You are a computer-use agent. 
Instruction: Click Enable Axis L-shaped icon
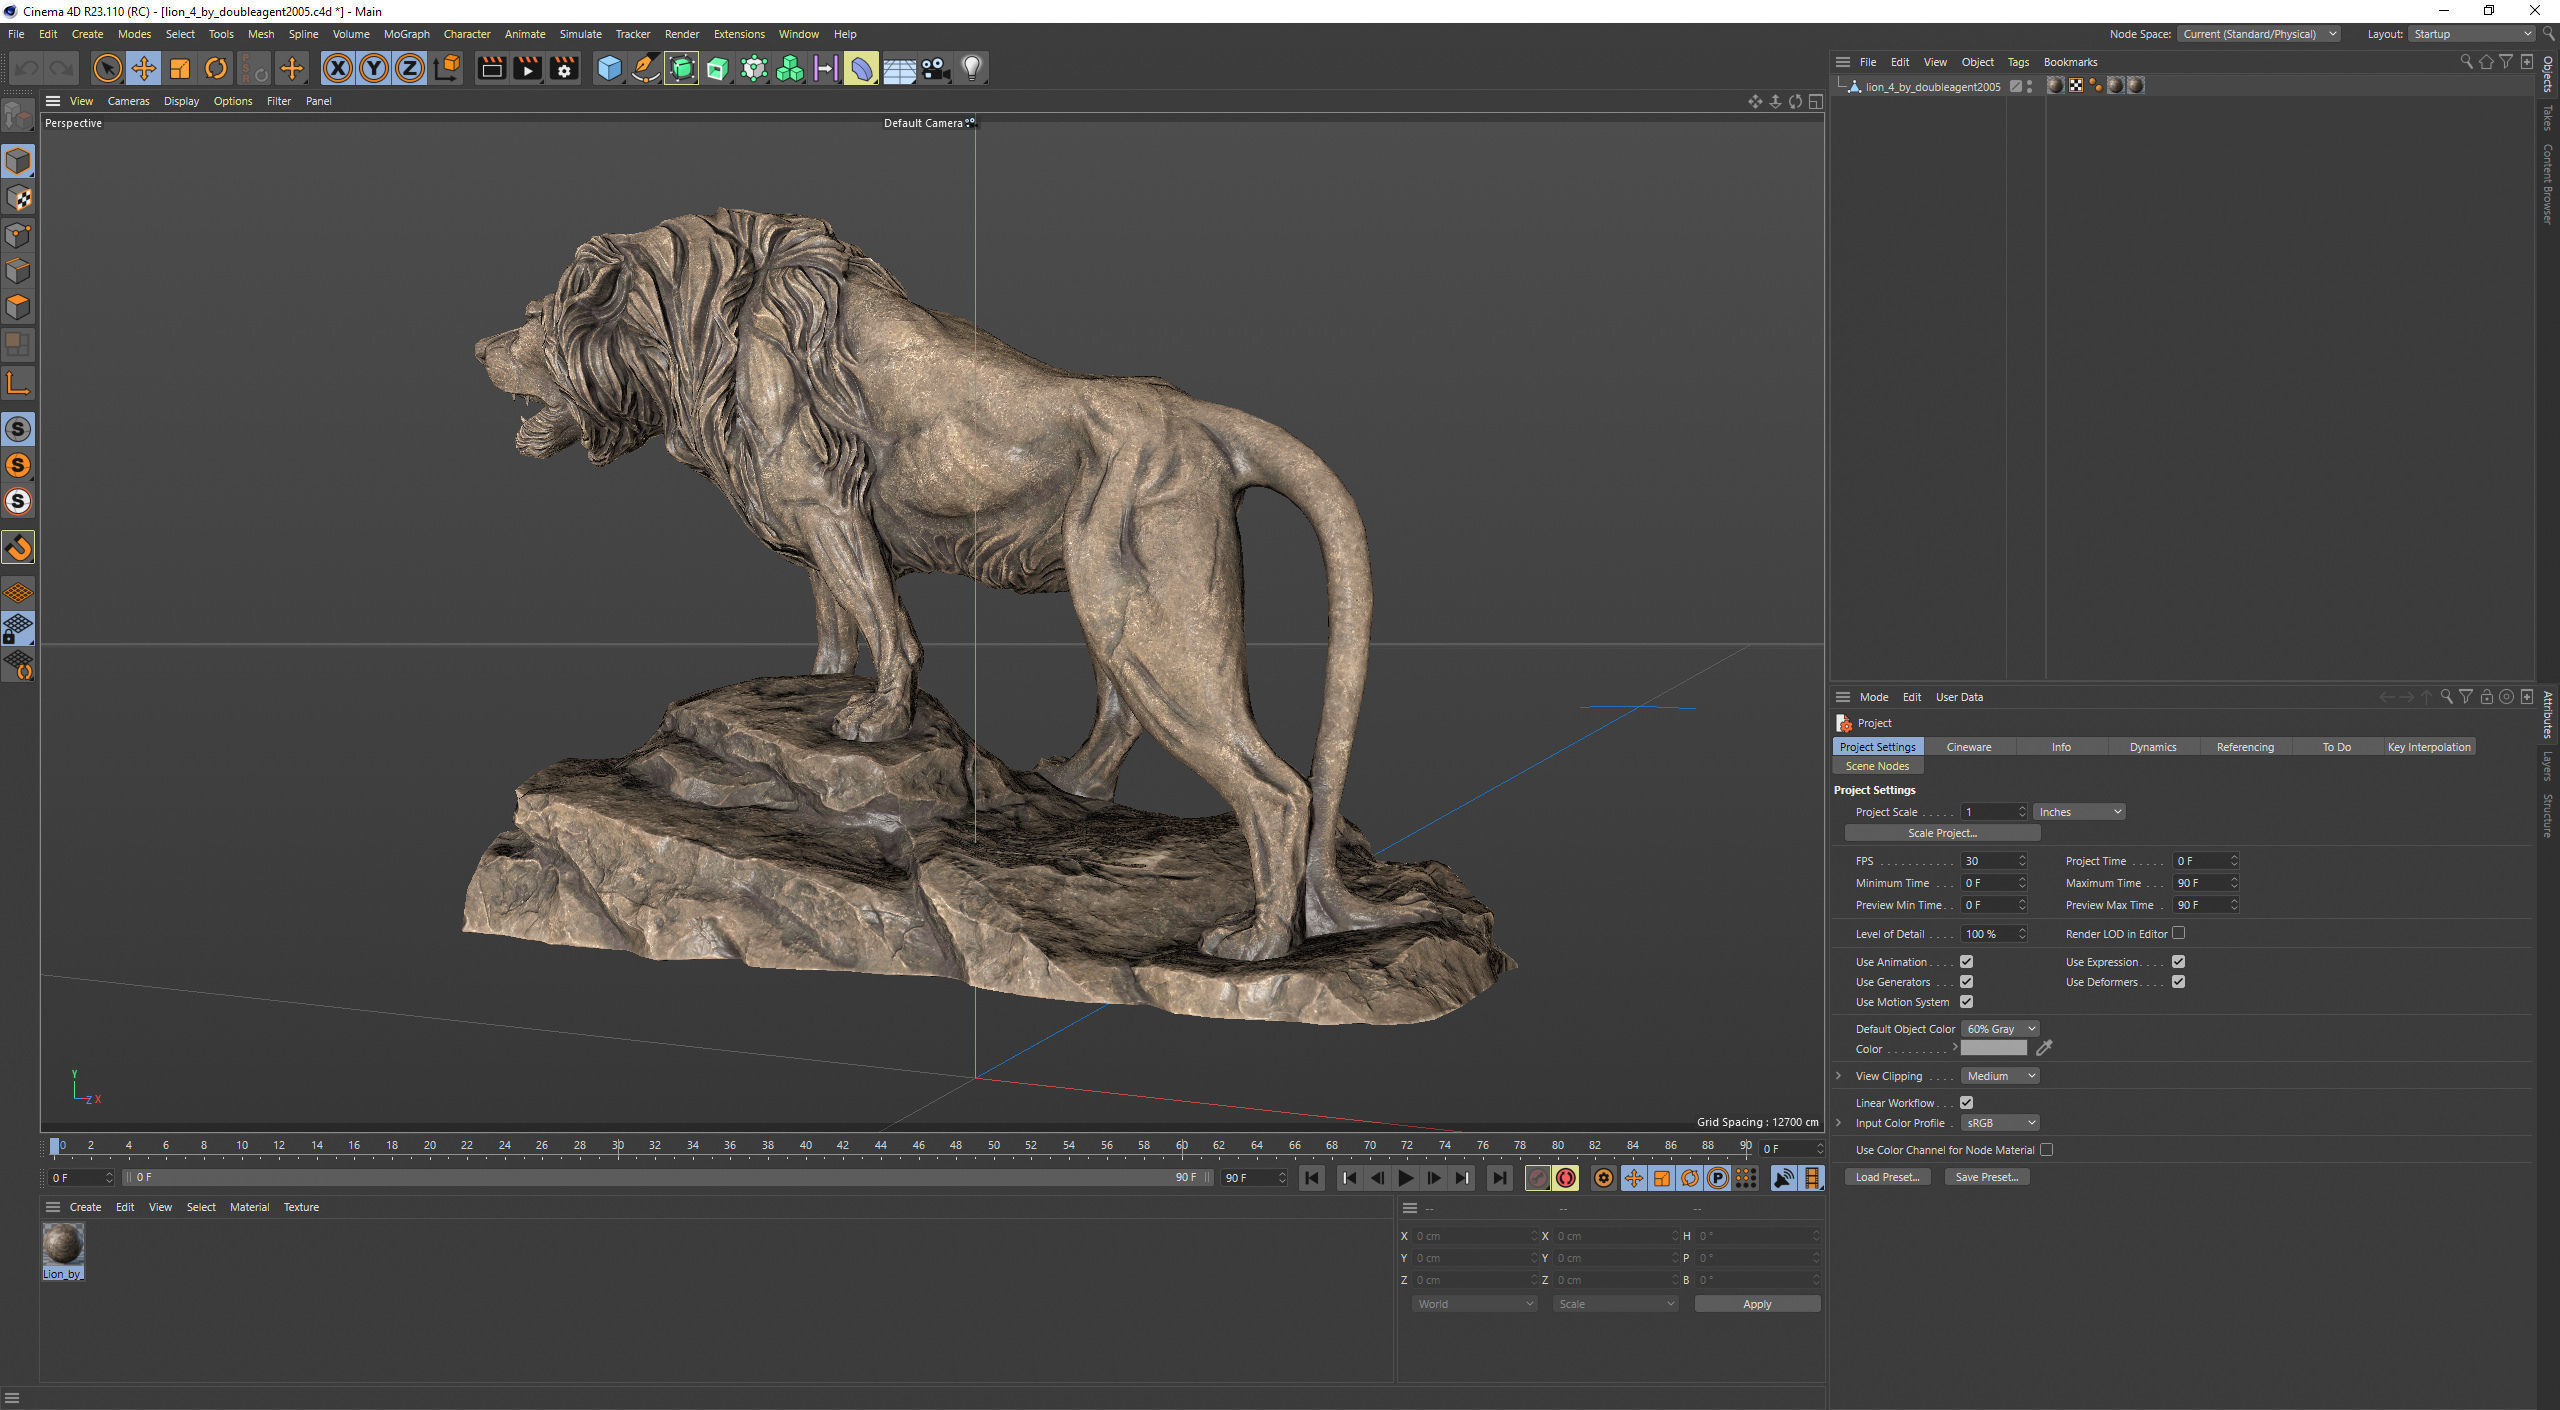(x=18, y=383)
